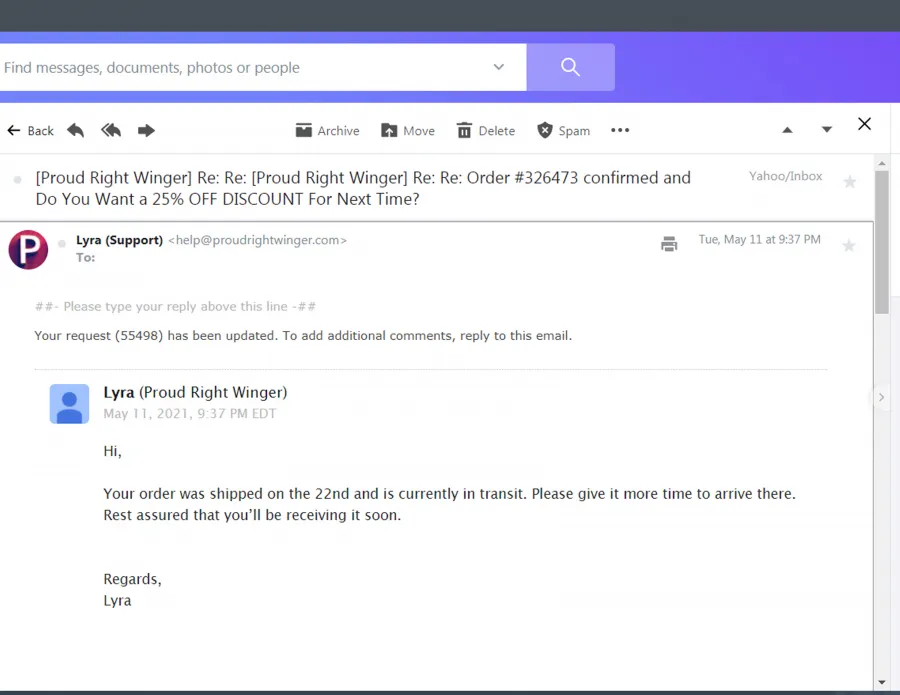
Task: Star the conversation next to Yahoo/Inbox
Action: [x=849, y=183]
